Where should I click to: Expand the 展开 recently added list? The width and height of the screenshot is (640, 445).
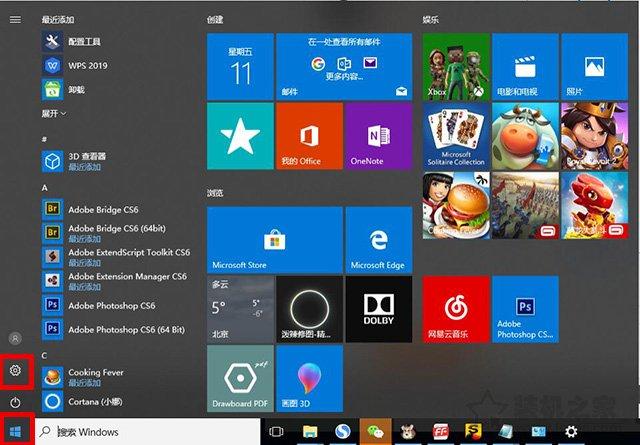tap(53, 113)
